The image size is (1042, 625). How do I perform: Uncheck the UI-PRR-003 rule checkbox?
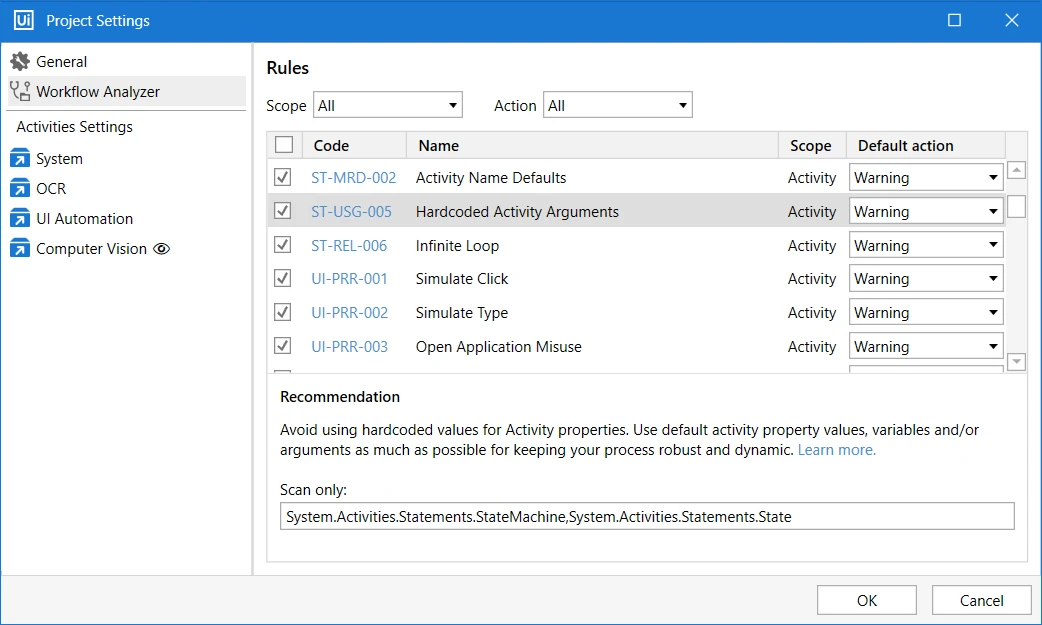pyautogui.click(x=282, y=346)
